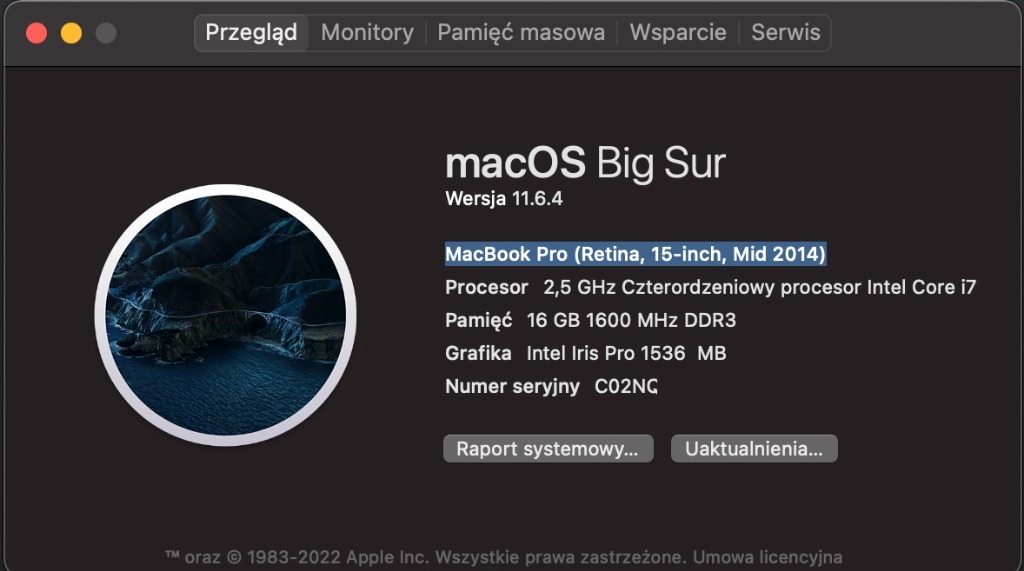Image resolution: width=1024 pixels, height=571 pixels.
Task: Go to the Wsparcie tab
Action: tap(678, 32)
